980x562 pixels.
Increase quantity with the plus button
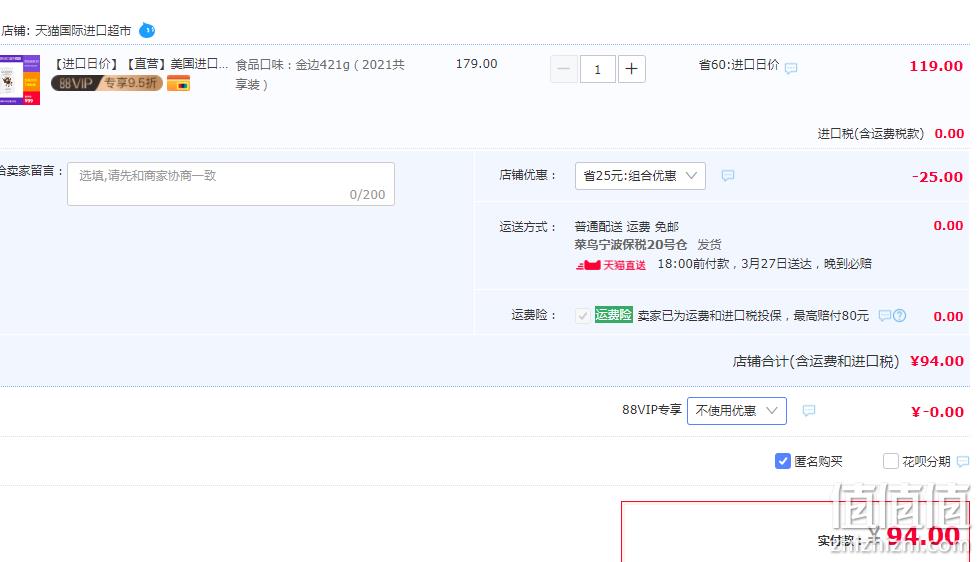click(x=631, y=69)
